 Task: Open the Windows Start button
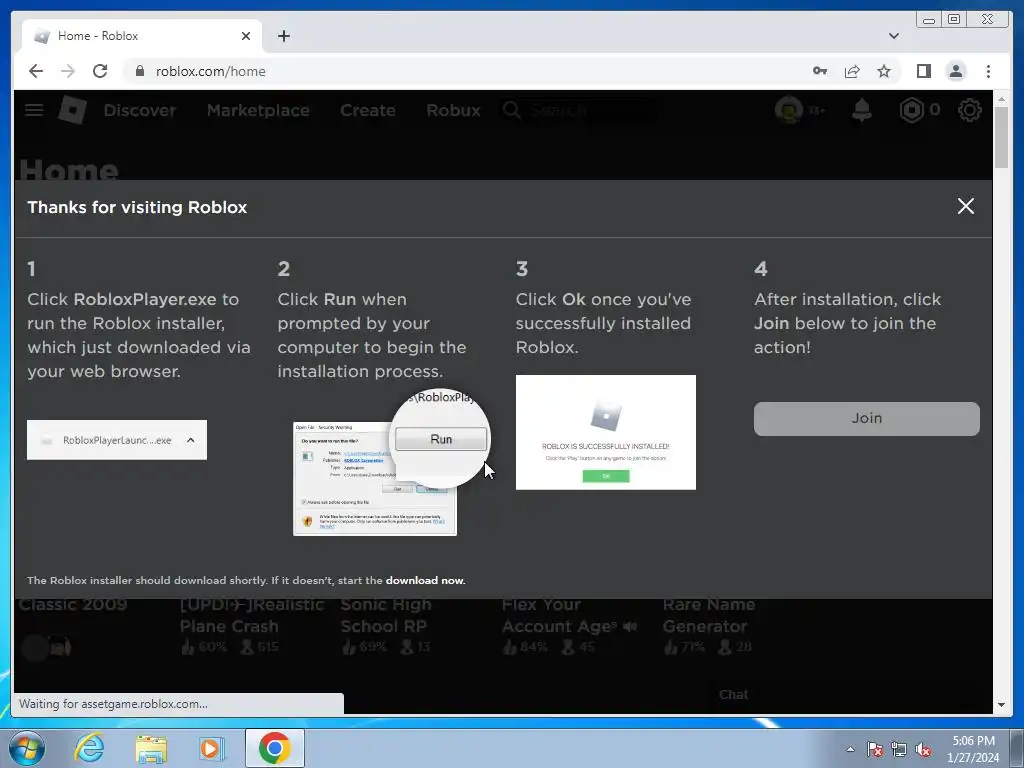pyautogui.click(x=27, y=748)
